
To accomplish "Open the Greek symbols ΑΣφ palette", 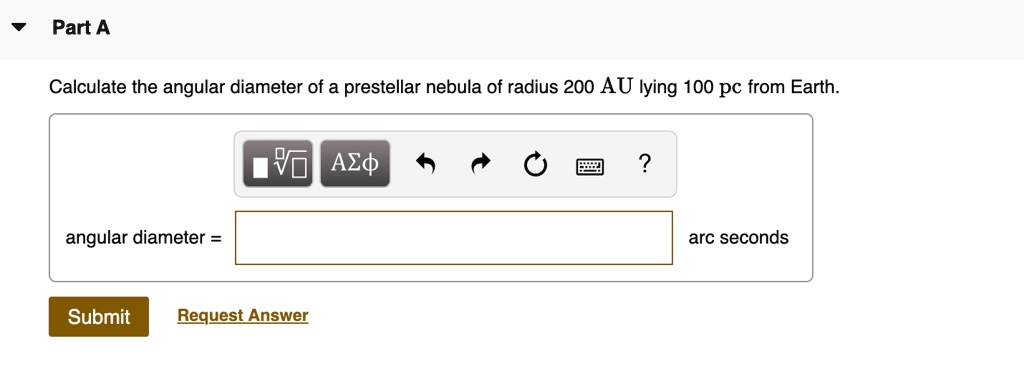I will coord(355,164).
